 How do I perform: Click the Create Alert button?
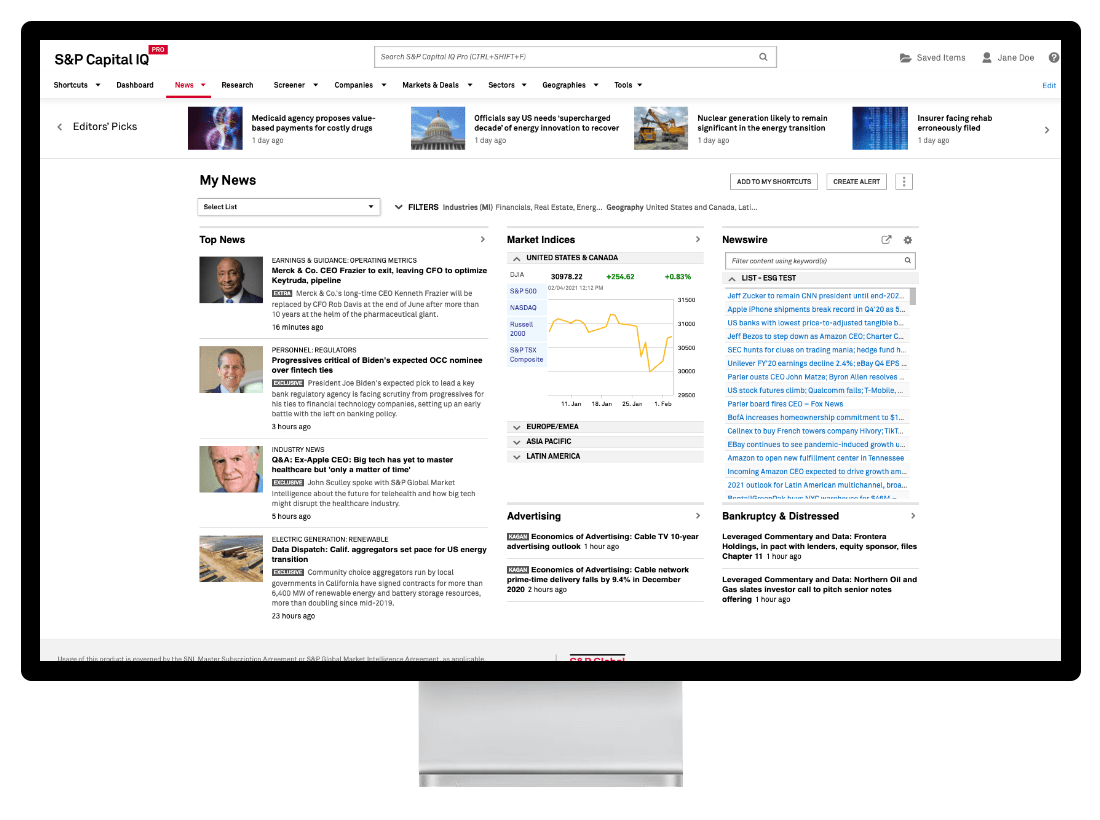tap(856, 182)
